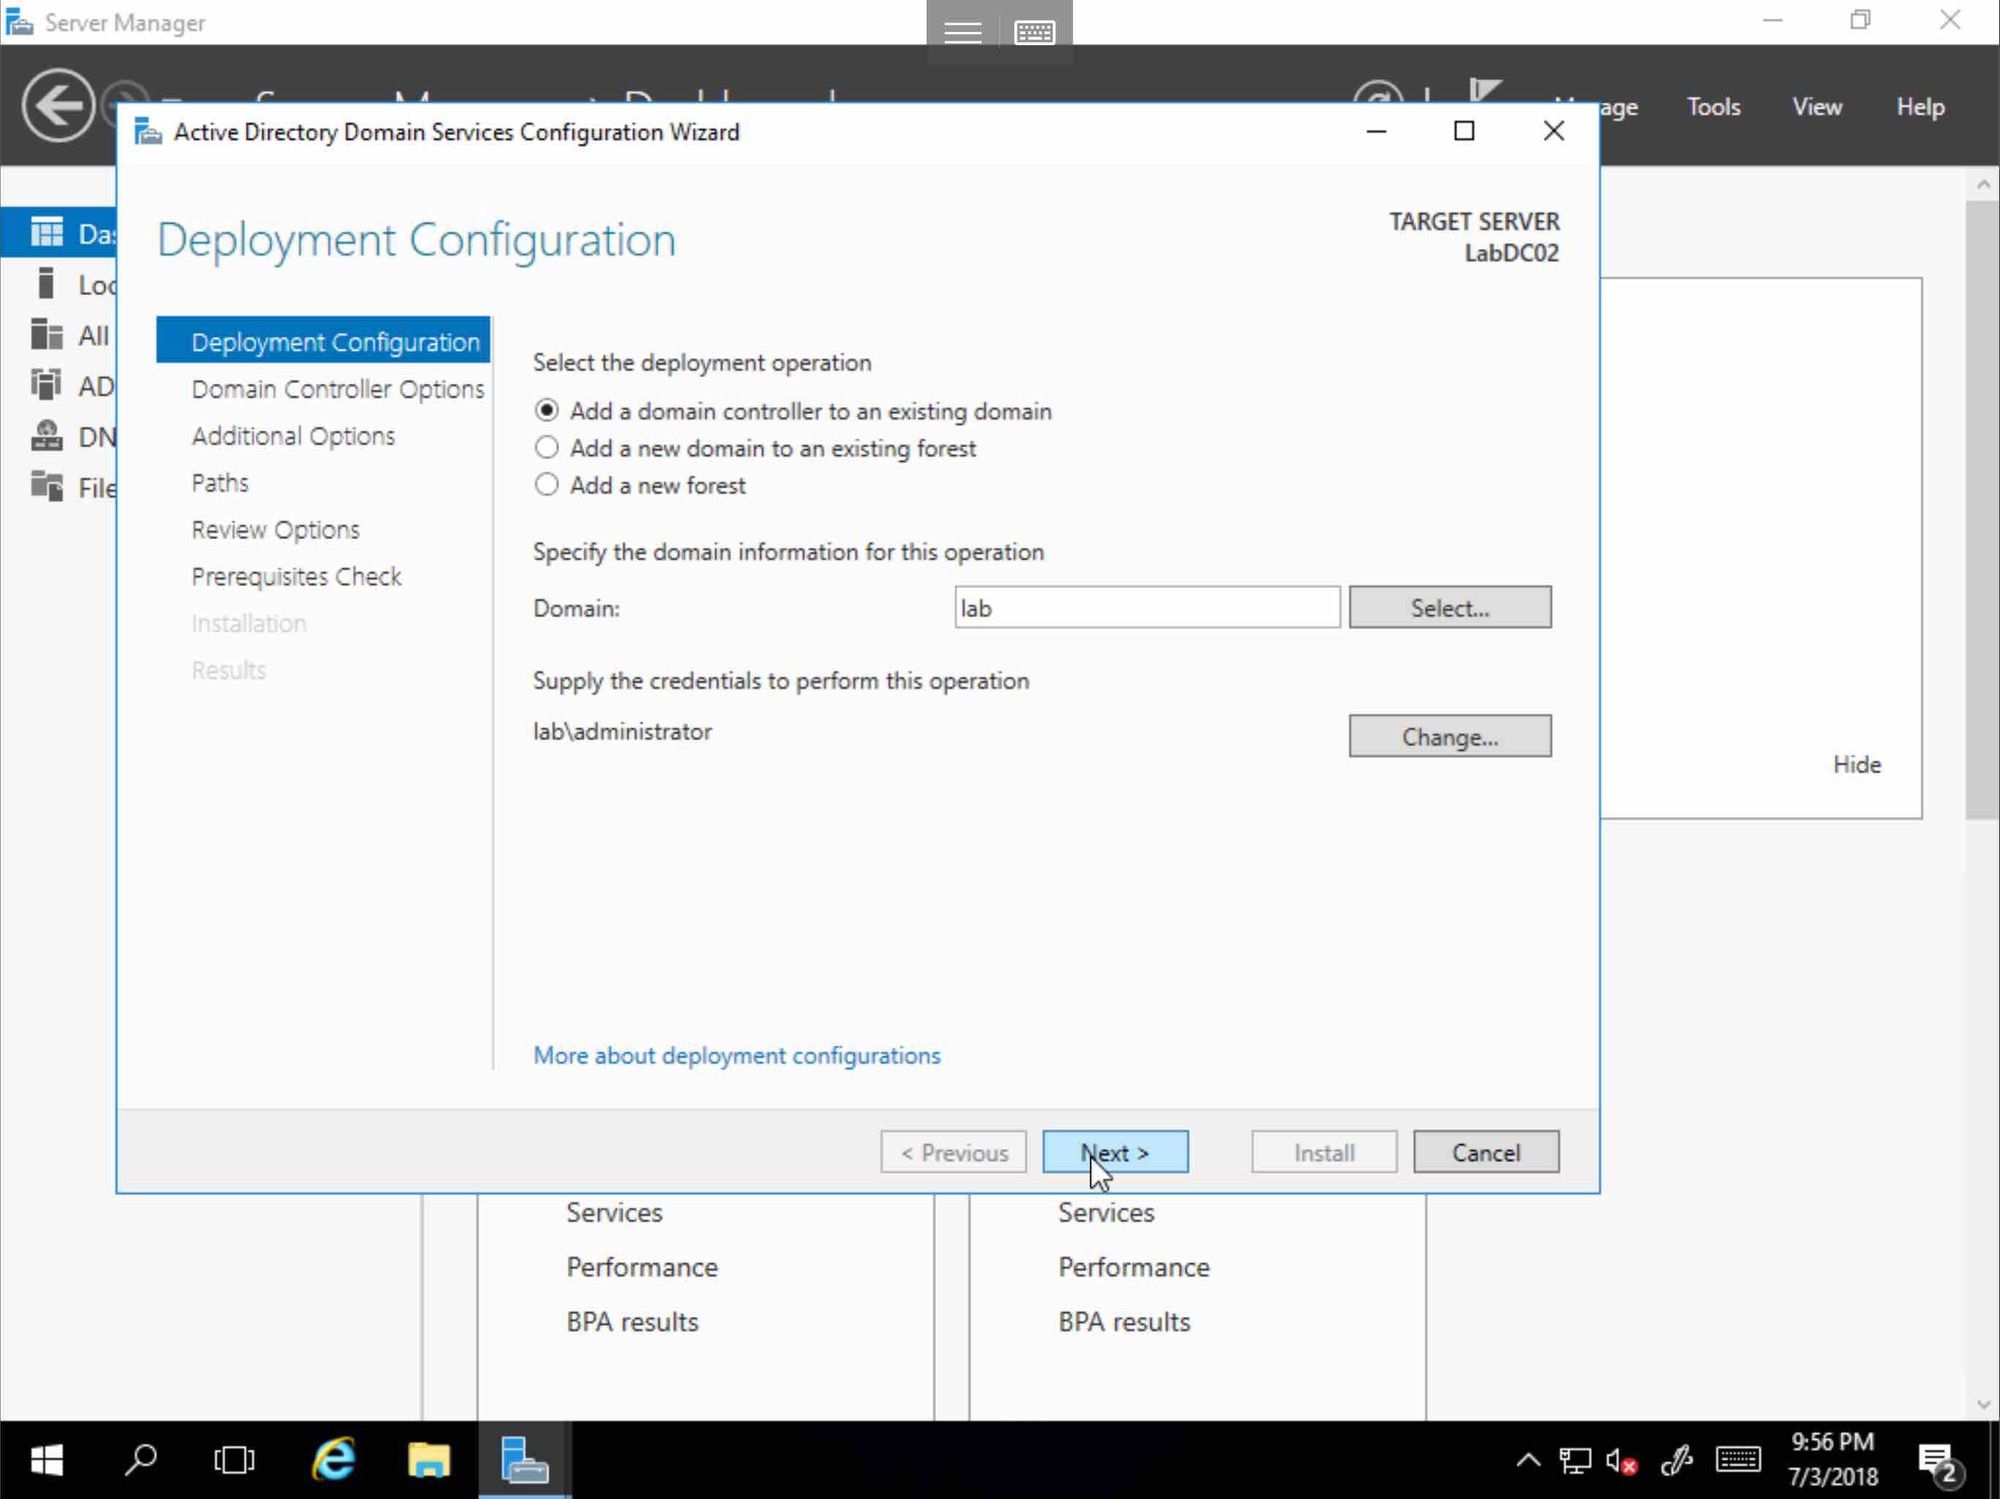Open 'More about deployment configurations' link
Screen dimensions: 2000x1499
point(737,1055)
